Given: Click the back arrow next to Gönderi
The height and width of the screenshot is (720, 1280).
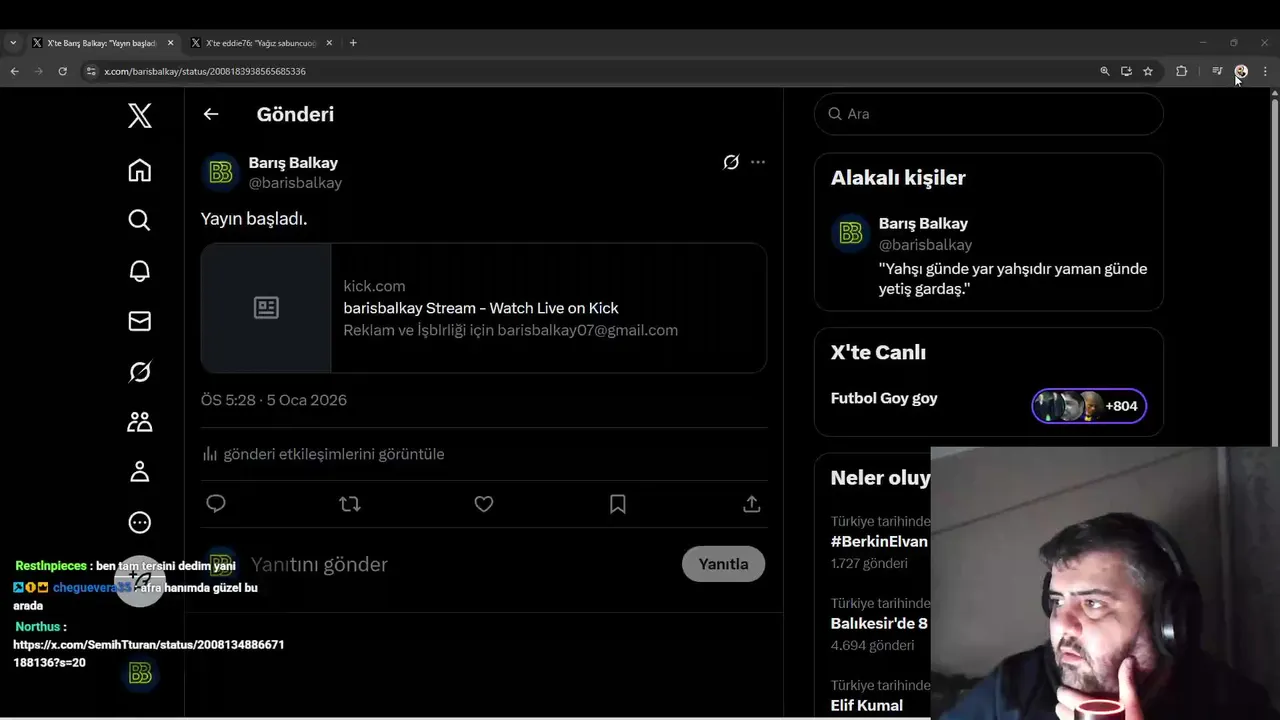Looking at the screenshot, I should pos(211,114).
